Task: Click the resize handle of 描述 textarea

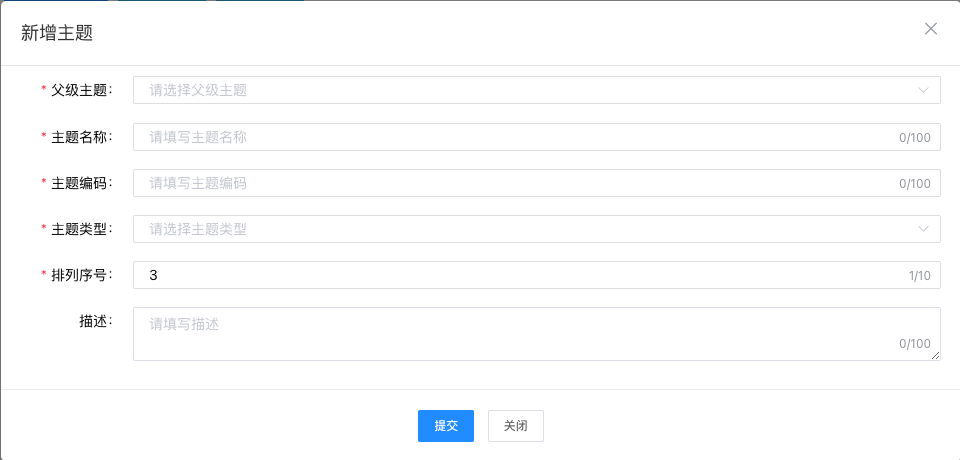Action: [936, 355]
